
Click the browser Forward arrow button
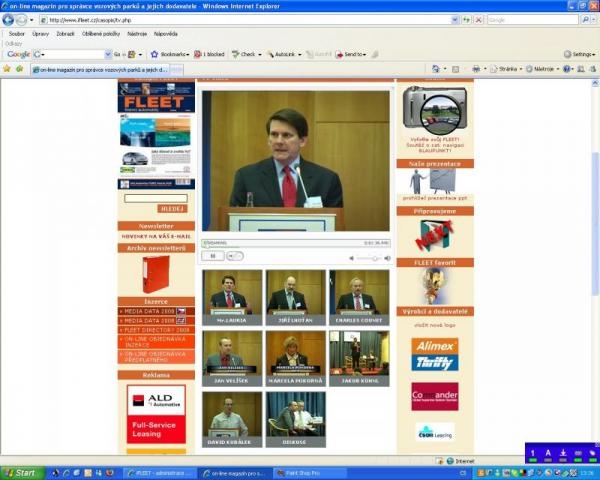point(21,20)
